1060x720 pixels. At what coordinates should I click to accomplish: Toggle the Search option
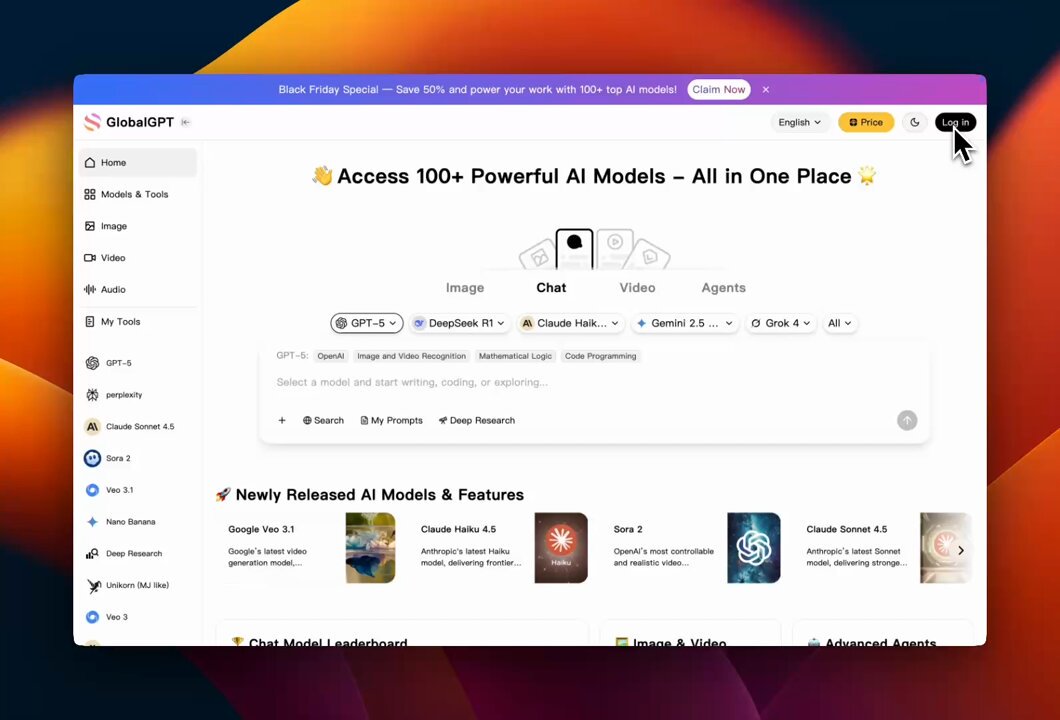323,421
